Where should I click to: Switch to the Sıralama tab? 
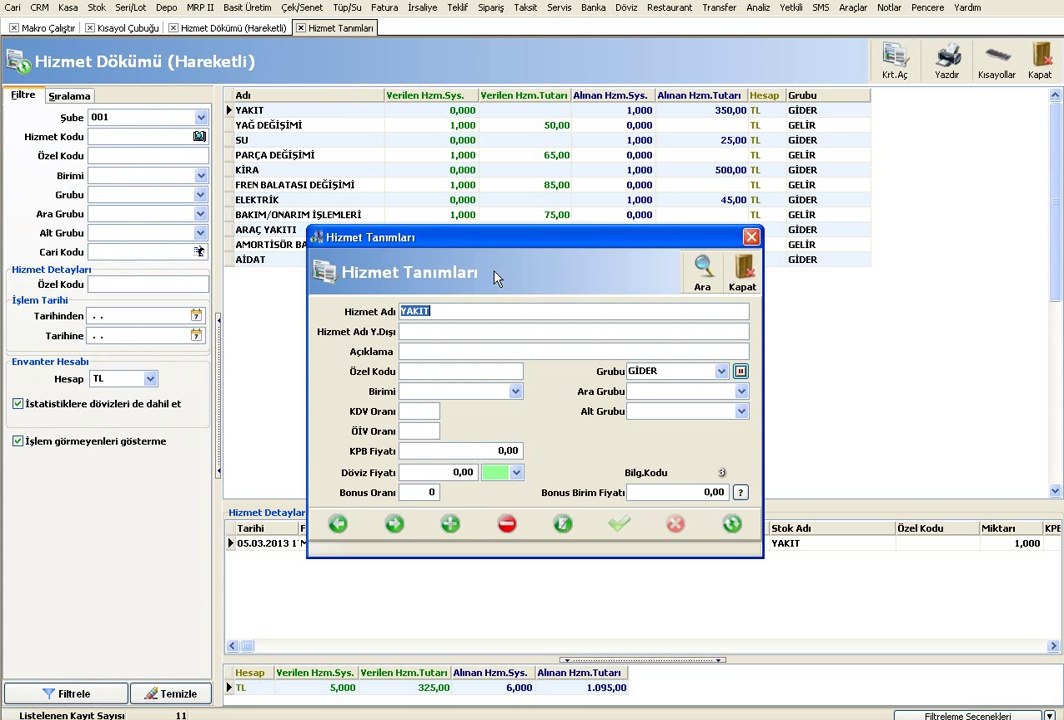69,96
